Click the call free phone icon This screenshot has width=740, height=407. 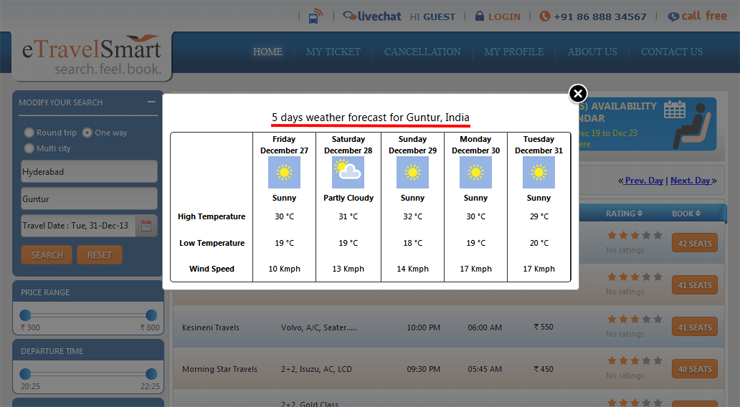(x=673, y=16)
